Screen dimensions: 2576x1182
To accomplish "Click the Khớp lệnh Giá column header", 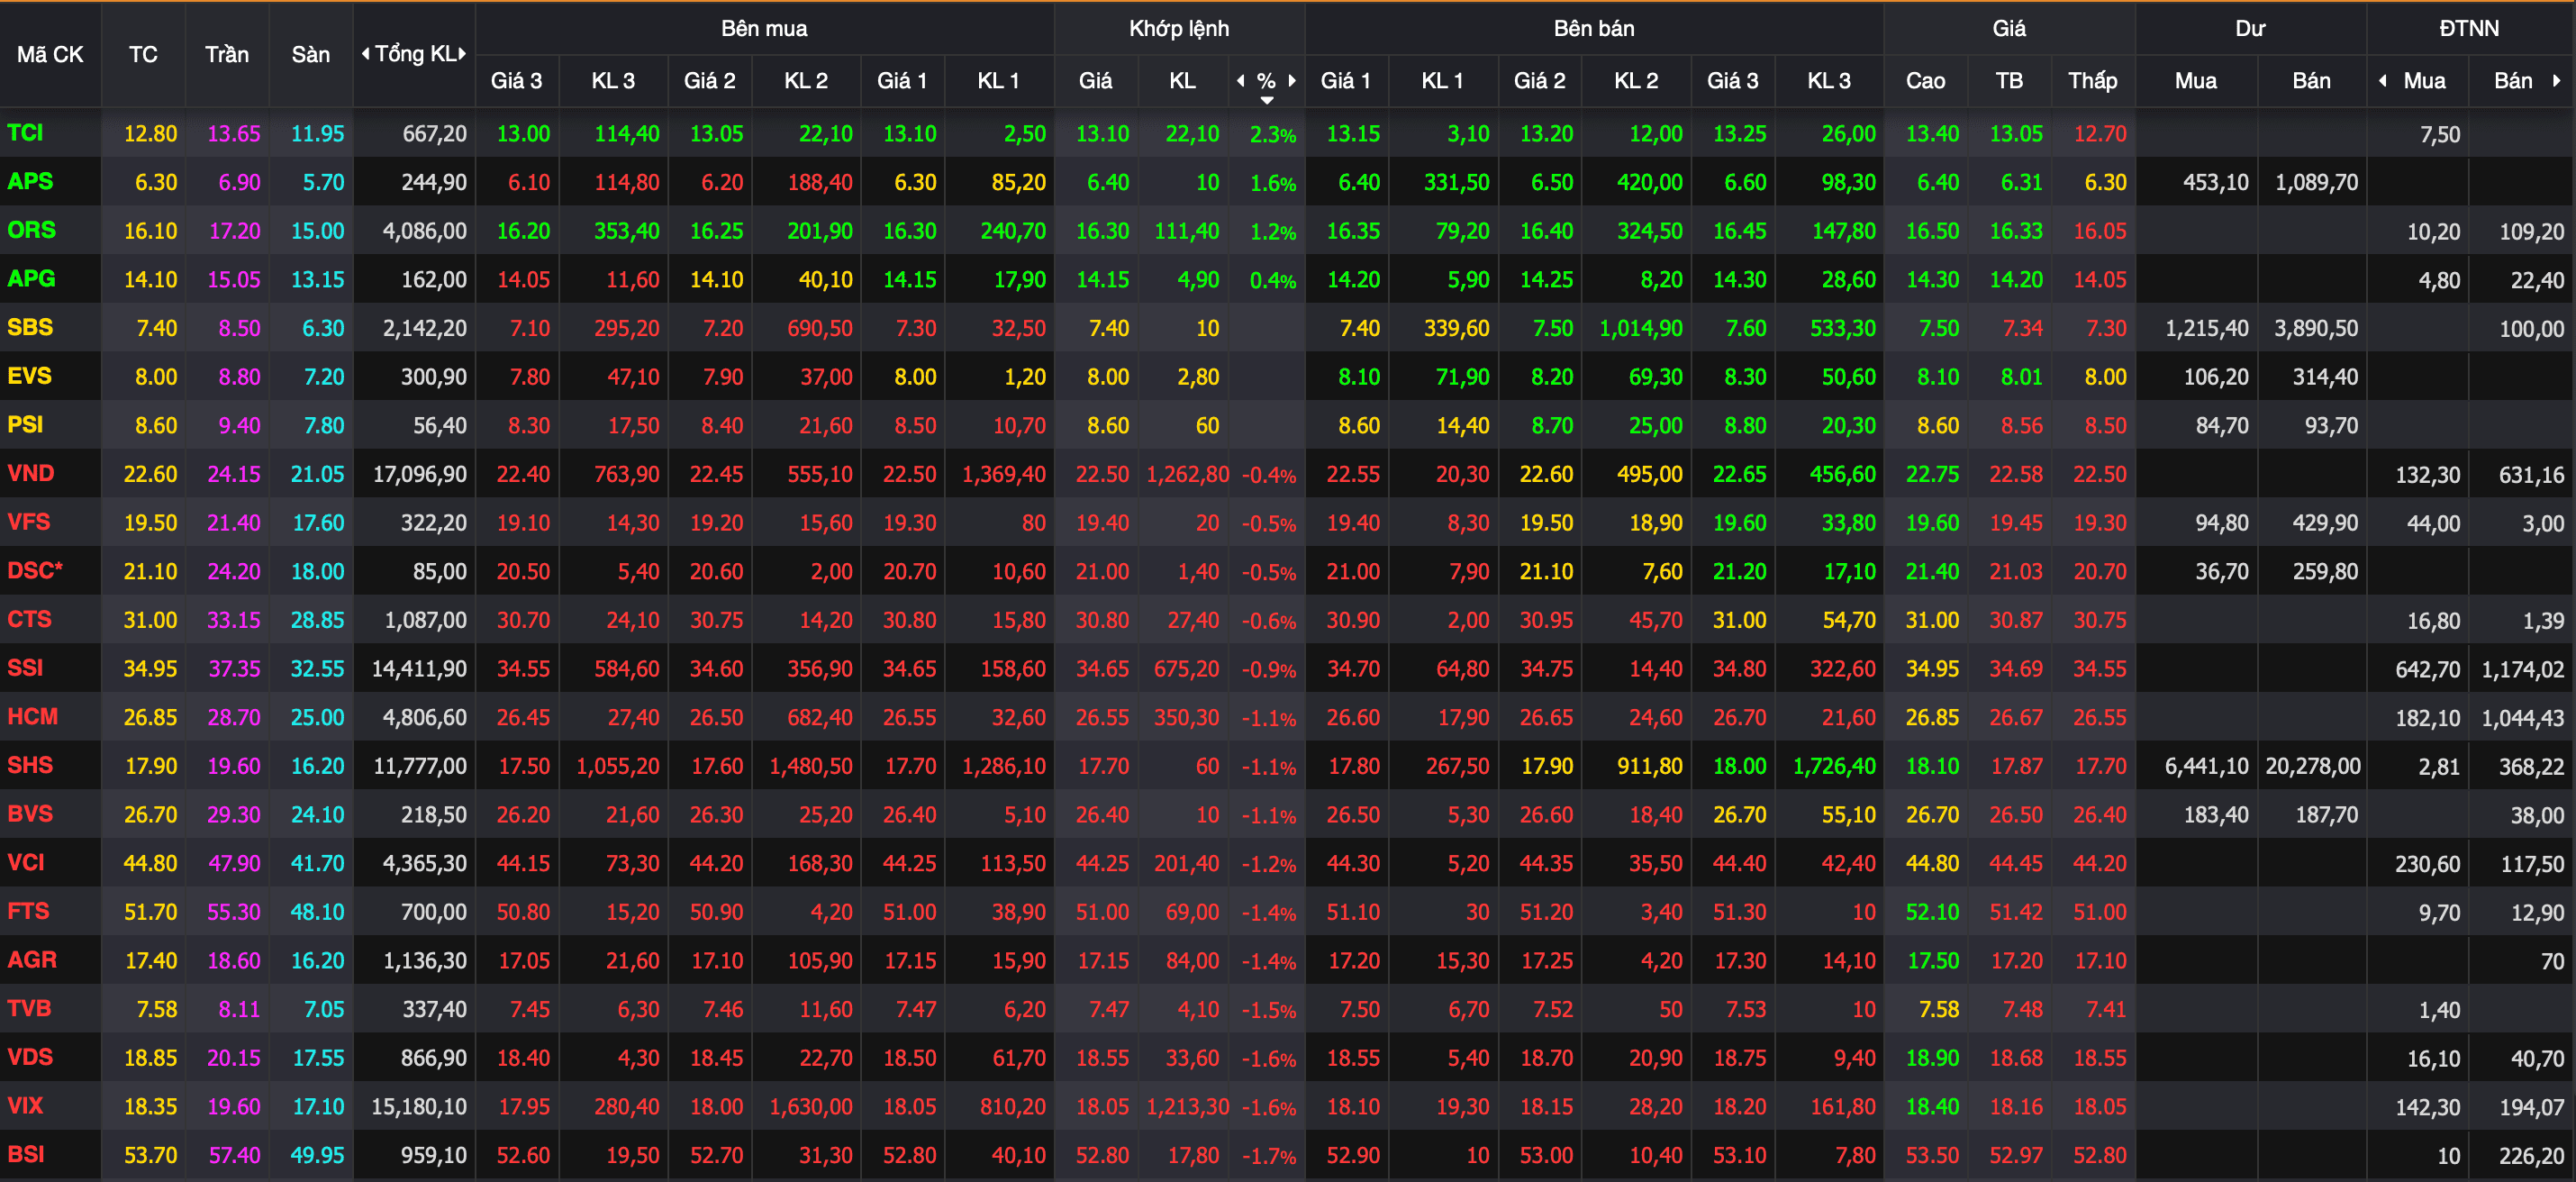I will click(x=1096, y=81).
